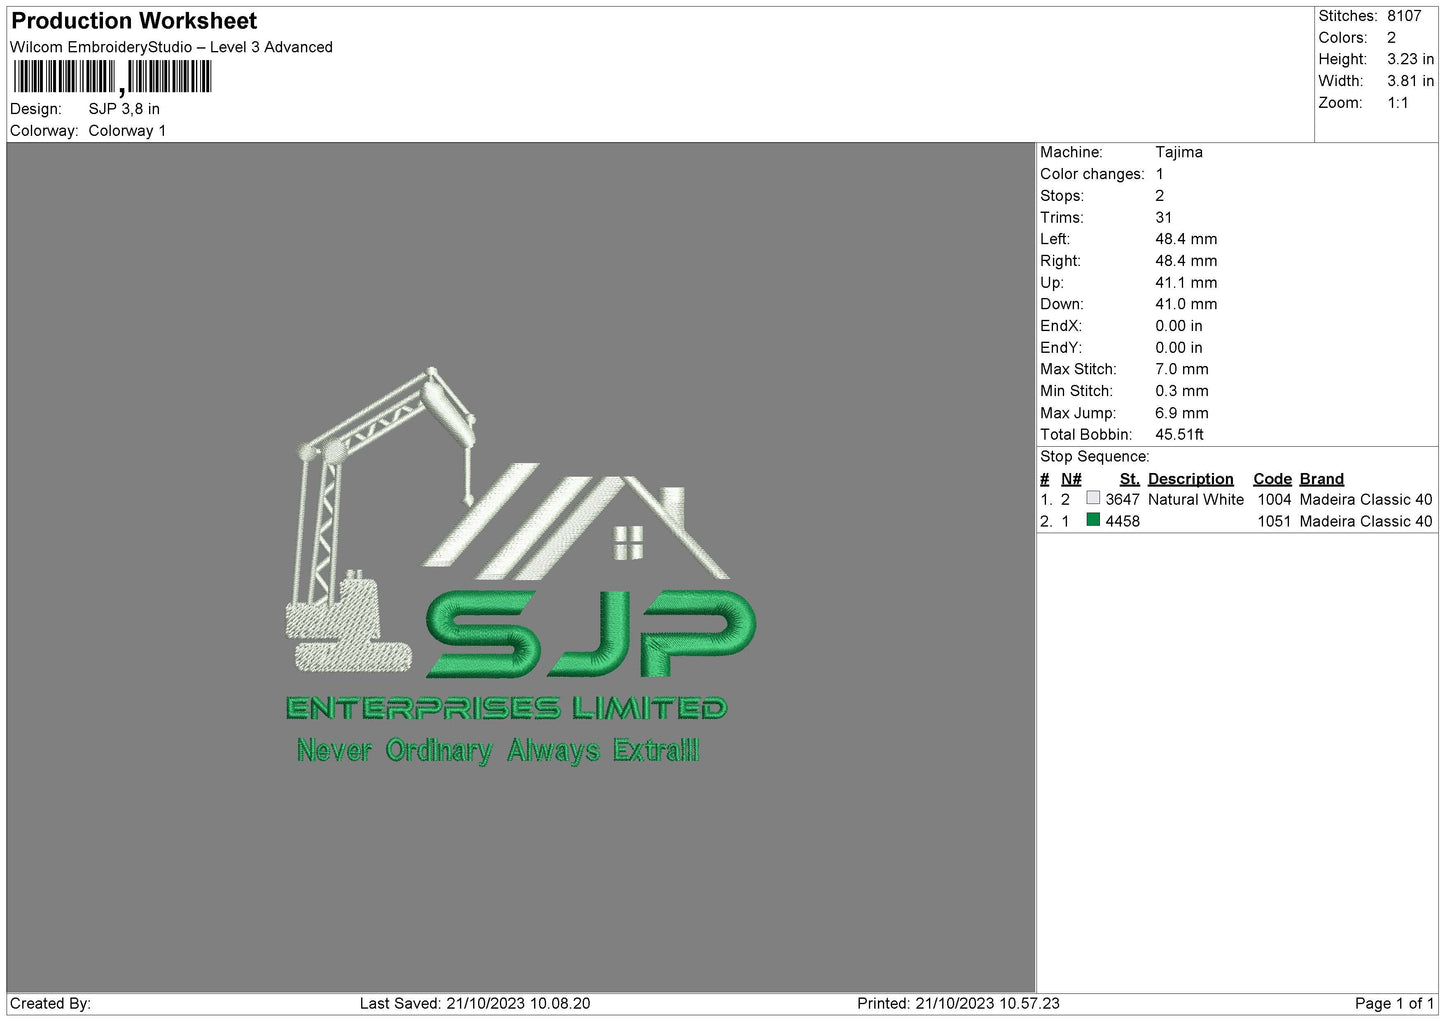The width and height of the screenshot is (1445, 1021).
Task: Click the 'N#' column header
Action: click(1071, 479)
